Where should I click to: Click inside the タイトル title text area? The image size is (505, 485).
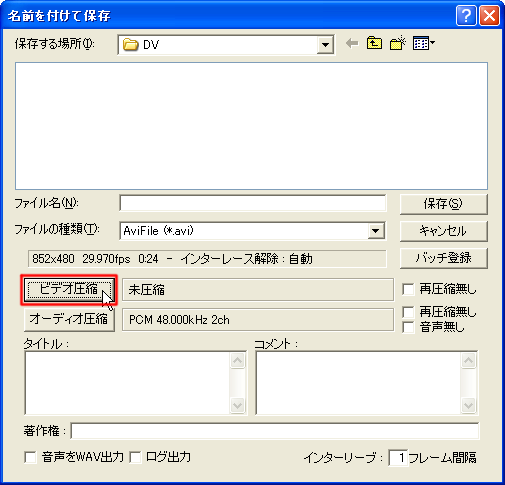pos(127,383)
